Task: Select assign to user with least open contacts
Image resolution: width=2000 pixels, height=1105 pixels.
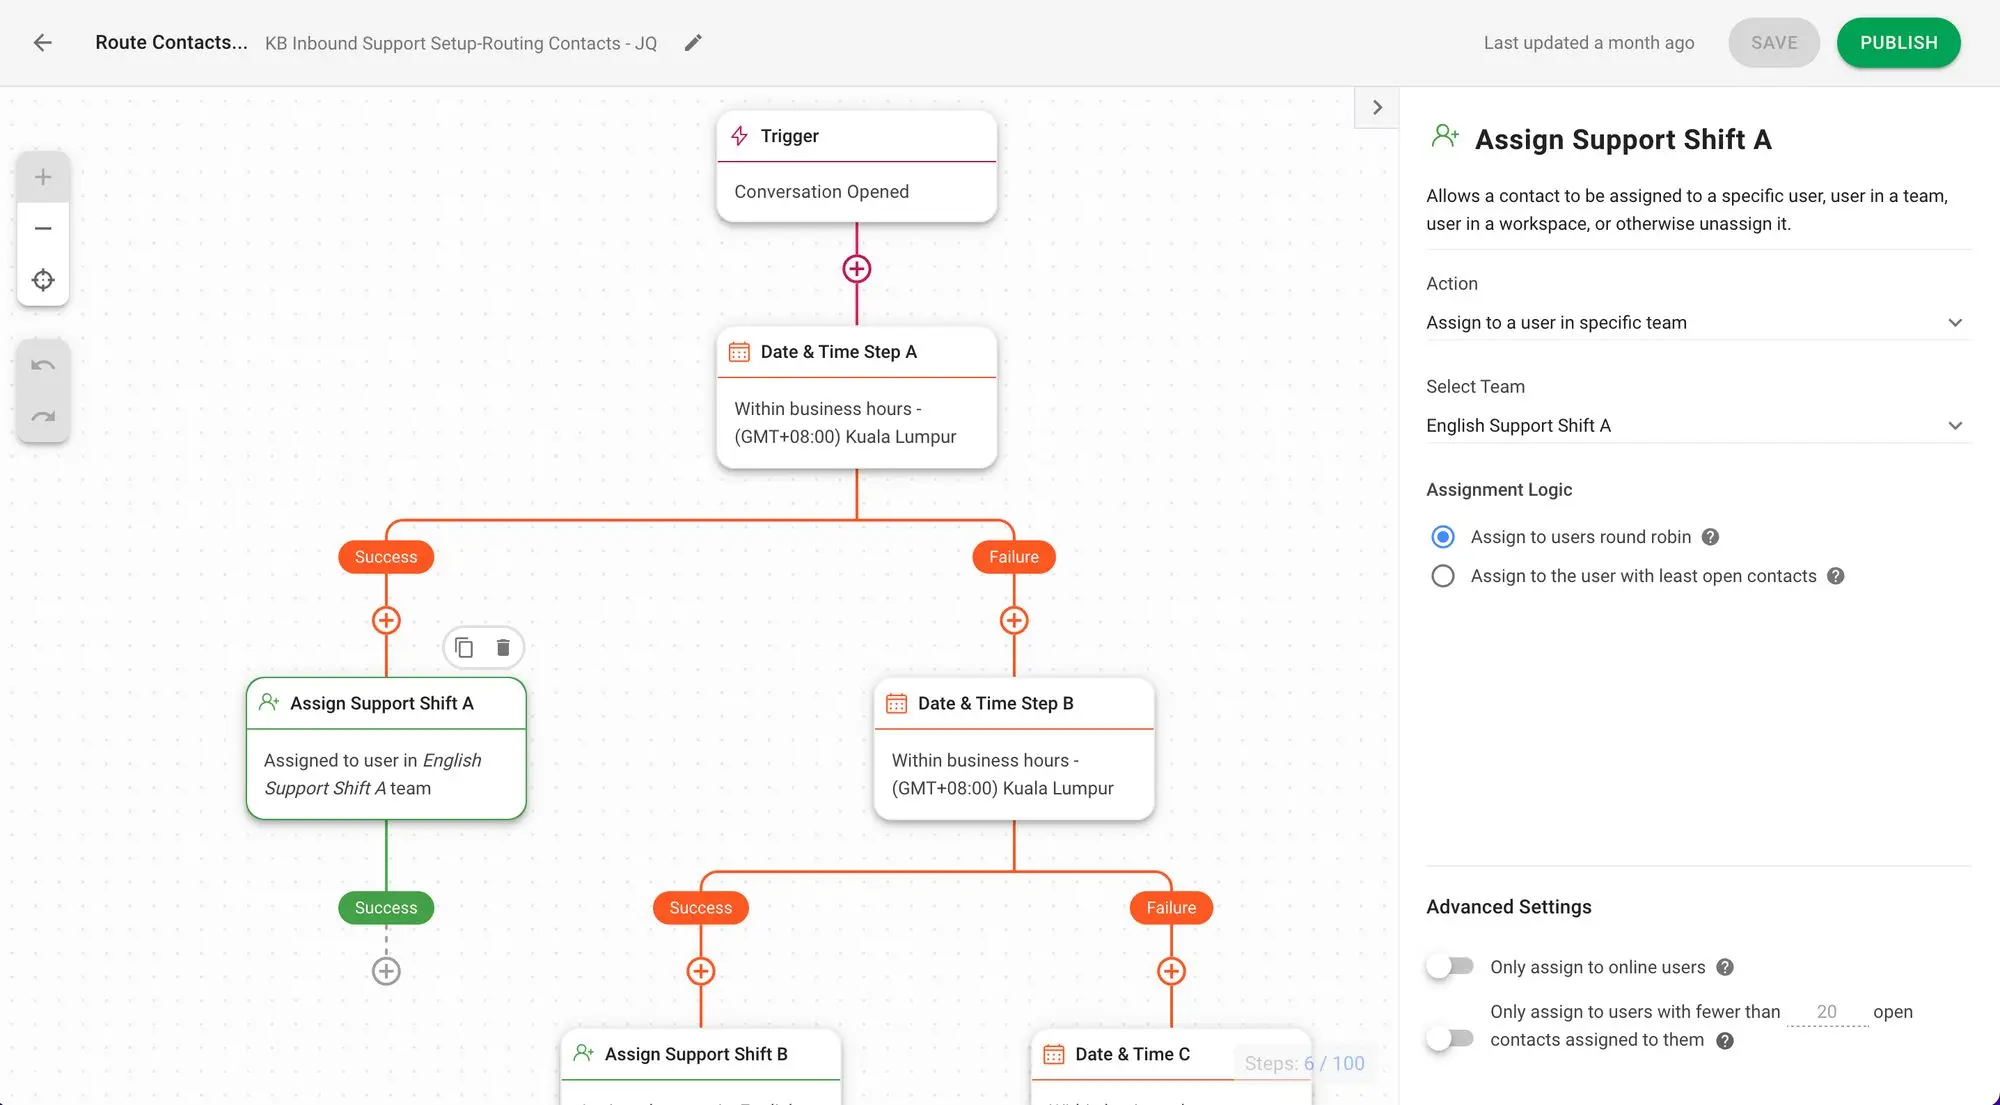Action: pos(1444,576)
